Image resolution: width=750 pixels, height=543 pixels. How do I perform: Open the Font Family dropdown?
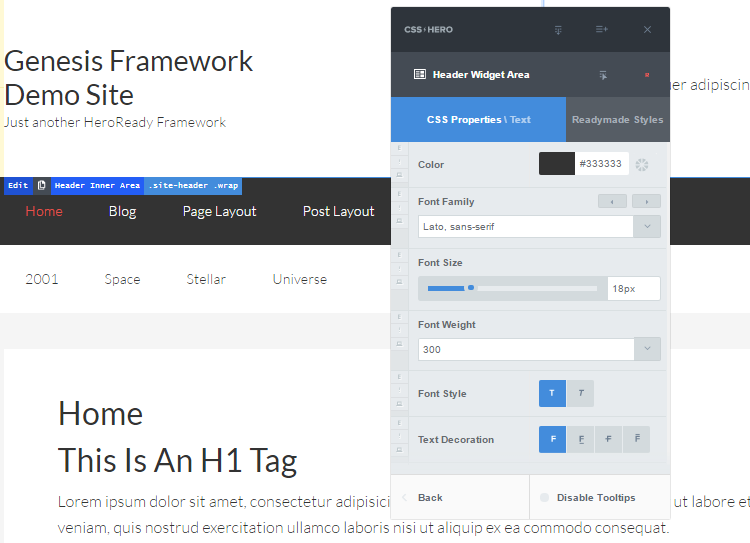(539, 227)
